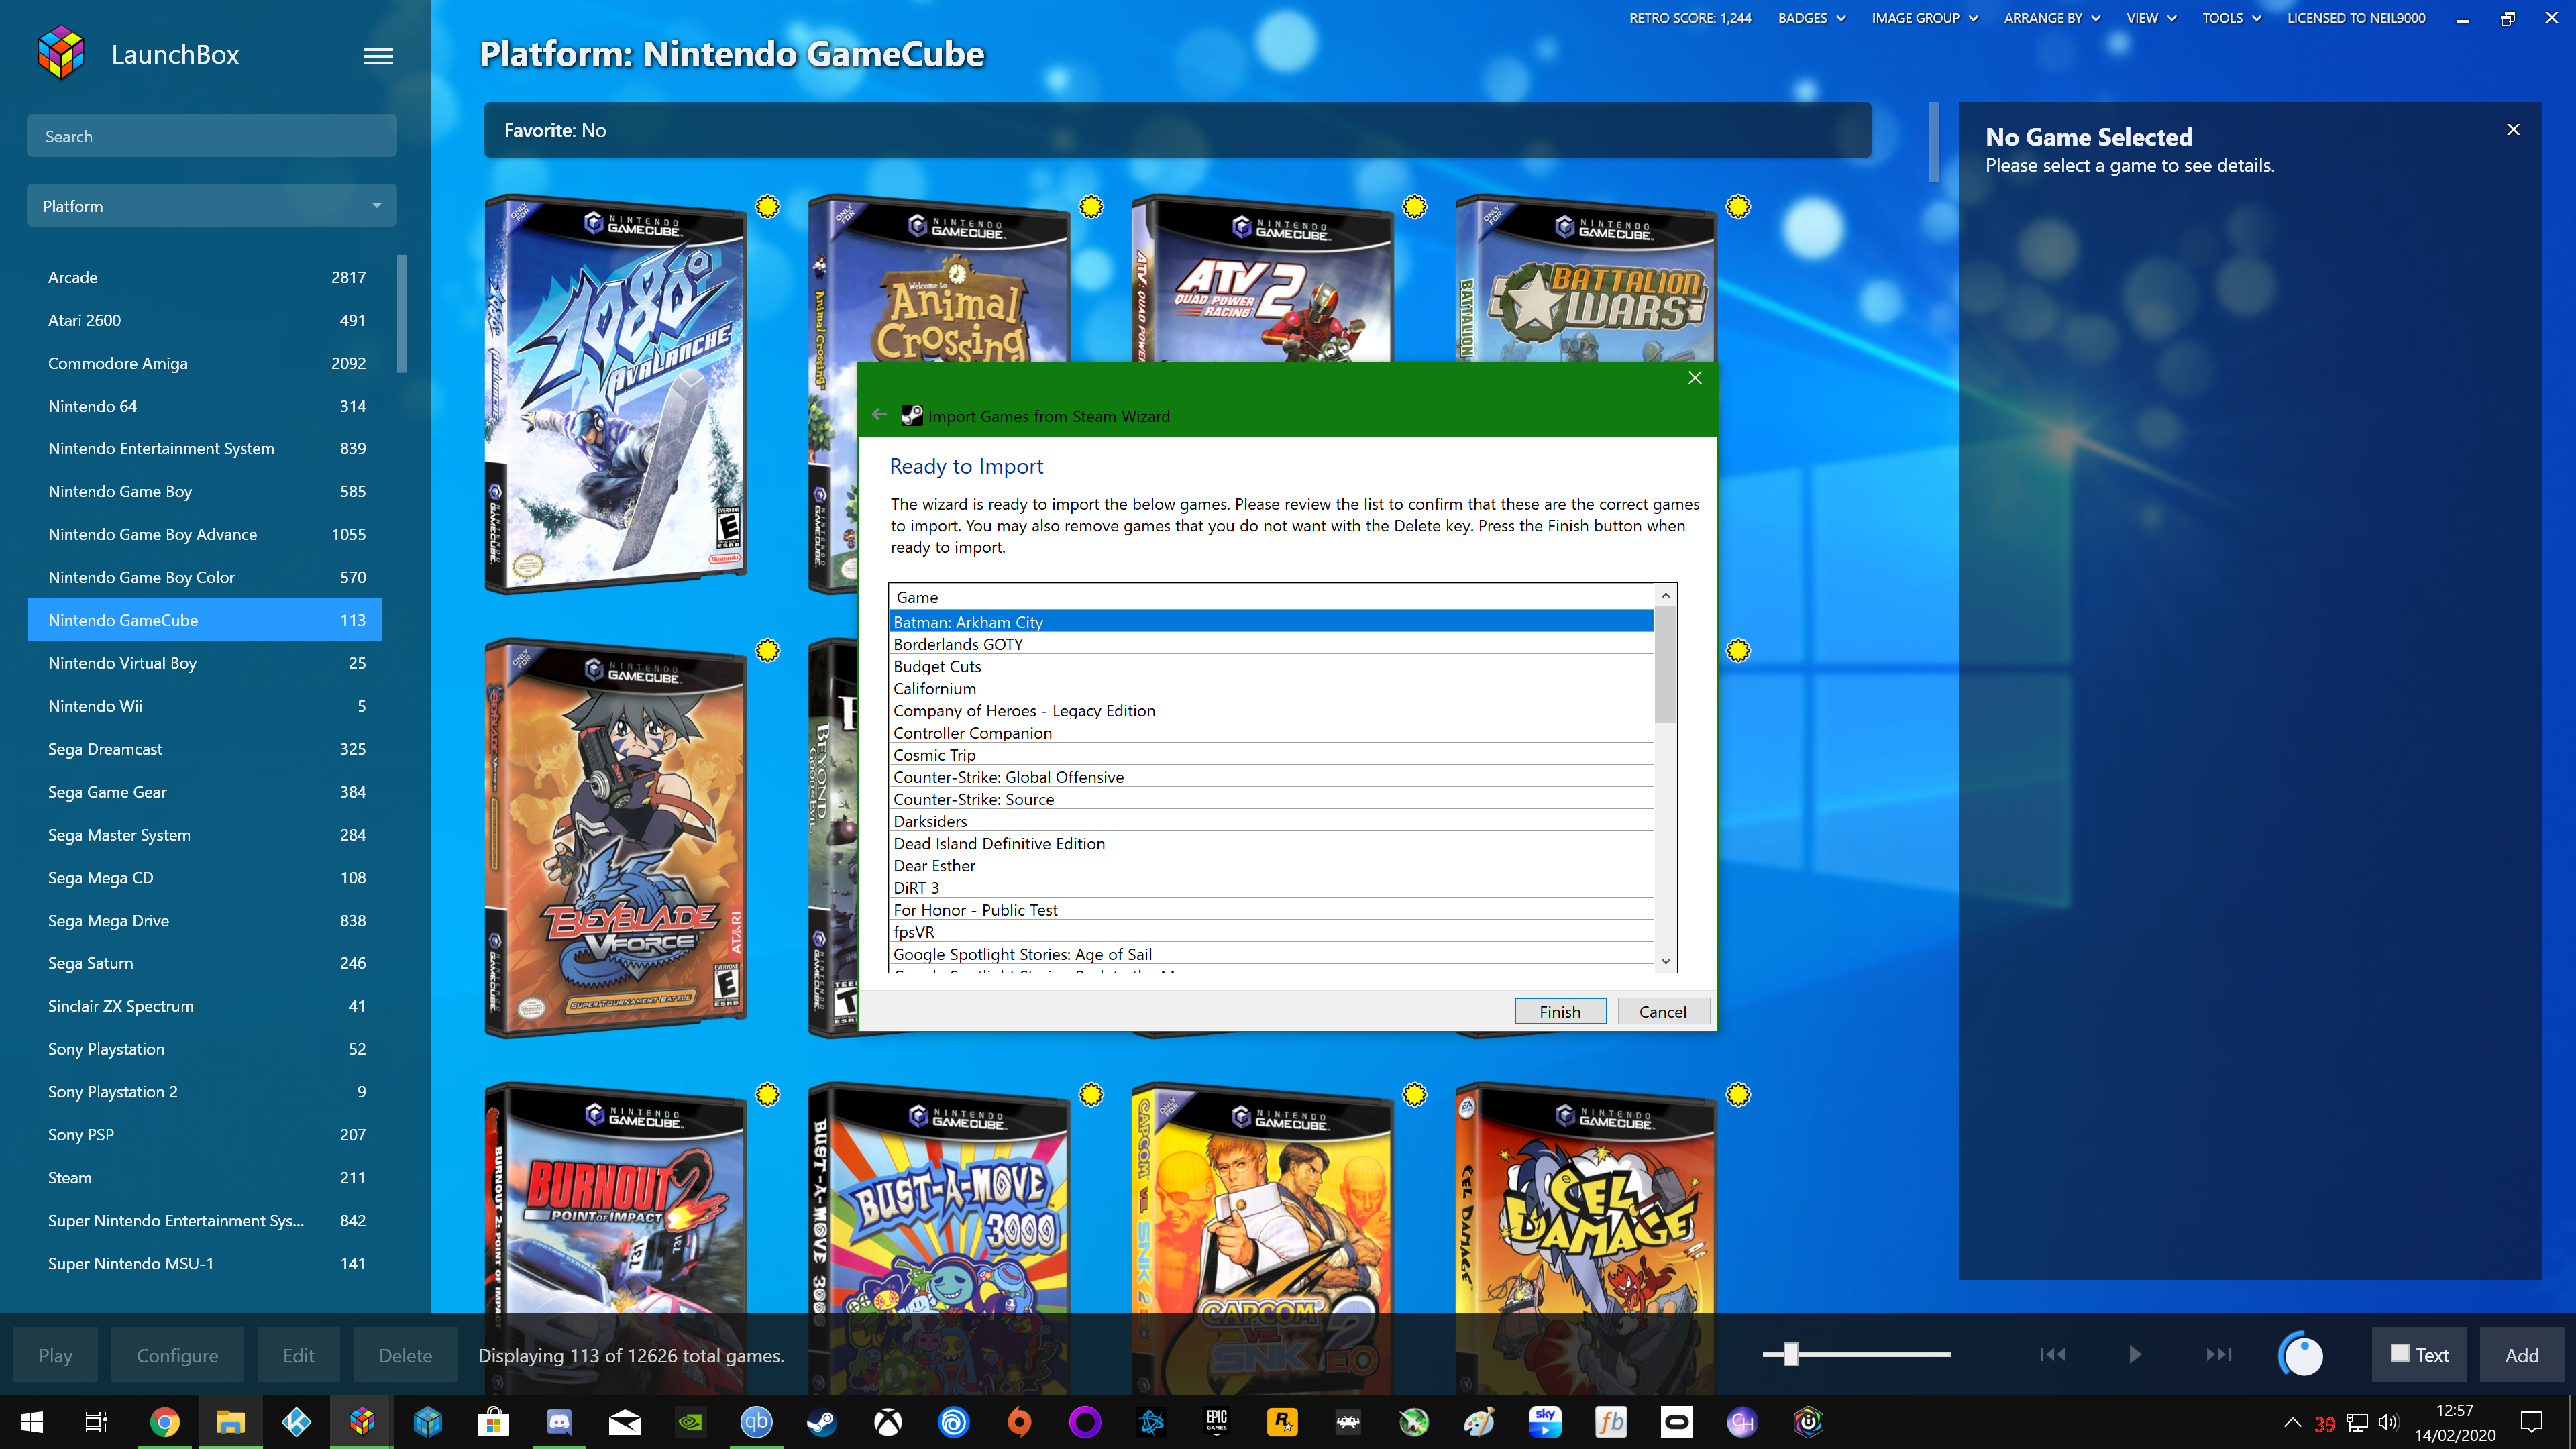Select Dear Esther in import list

(1270, 866)
